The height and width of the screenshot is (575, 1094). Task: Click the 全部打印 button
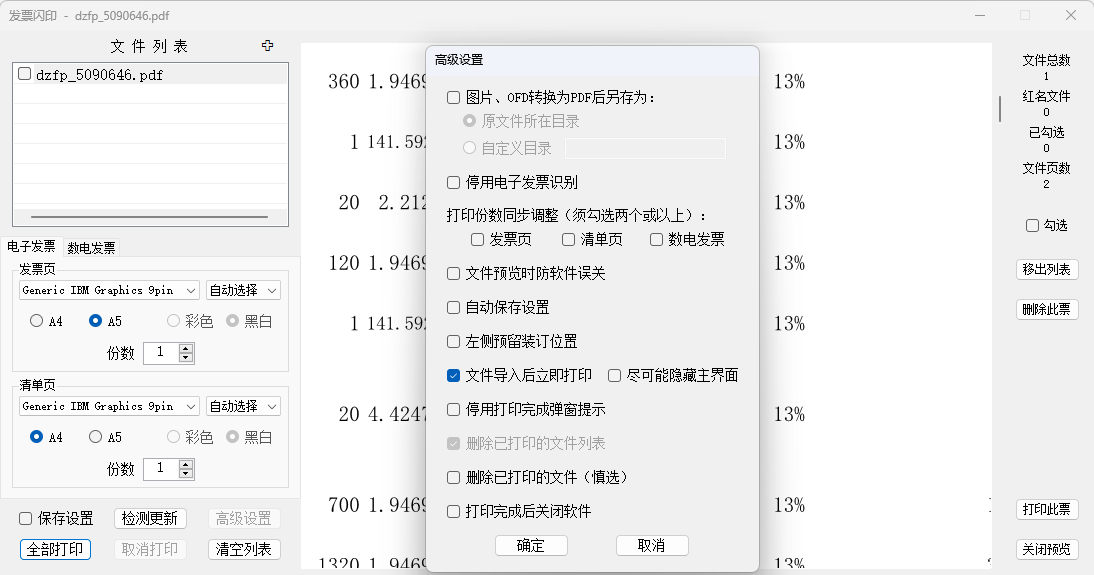click(x=55, y=549)
